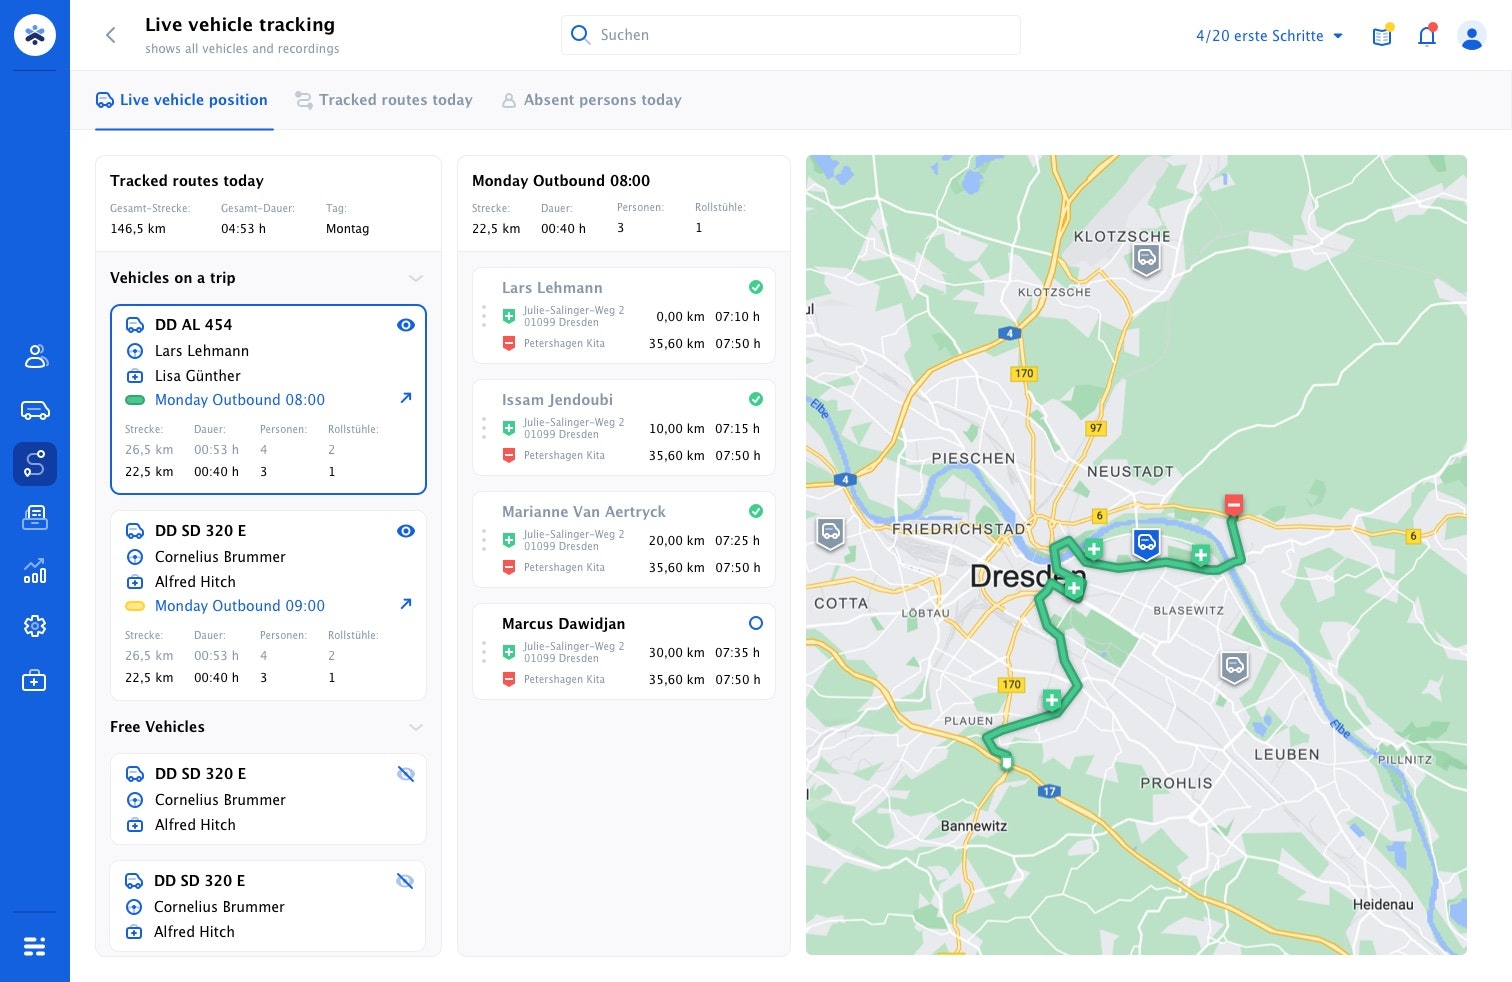The width and height of the screenshot is (1512, 982).
Task: Open the documents icon in sidebar
Action: pos(35,517)
